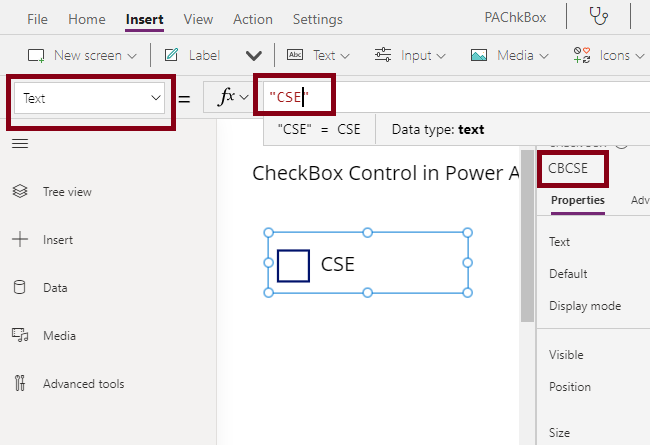Open Media pane in left sidebar

[x=59, y=336]
